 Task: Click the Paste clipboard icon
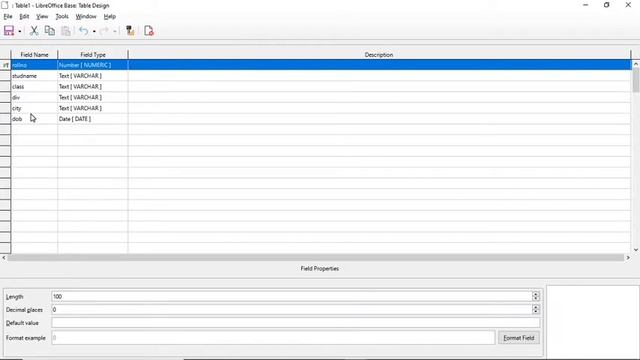point(66,31)
